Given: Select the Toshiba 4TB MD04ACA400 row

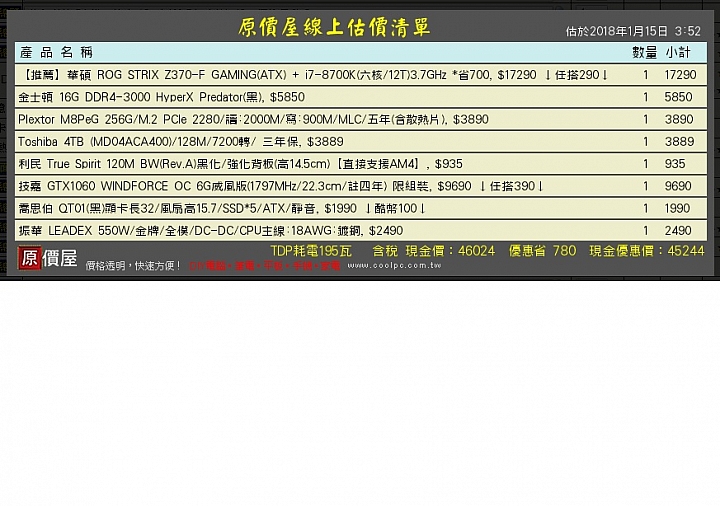Looking at the screenshot, I should coord(361,141).
